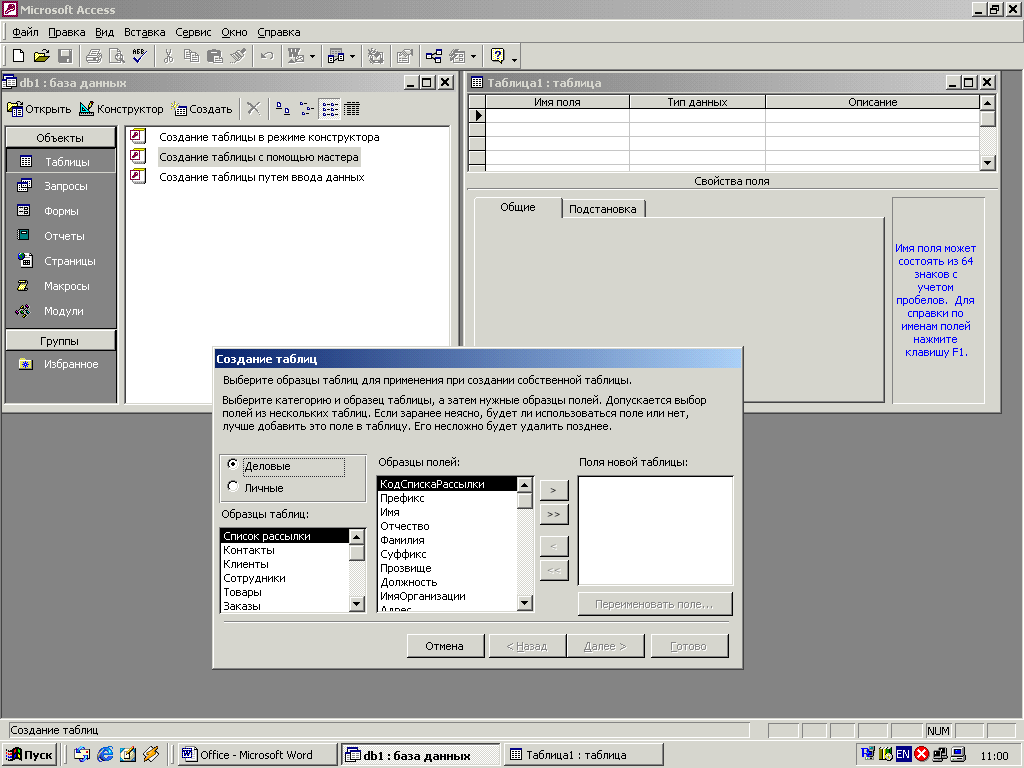Click the Save diskette toolbar icon

pyautogui.click(x=65, y=57)
